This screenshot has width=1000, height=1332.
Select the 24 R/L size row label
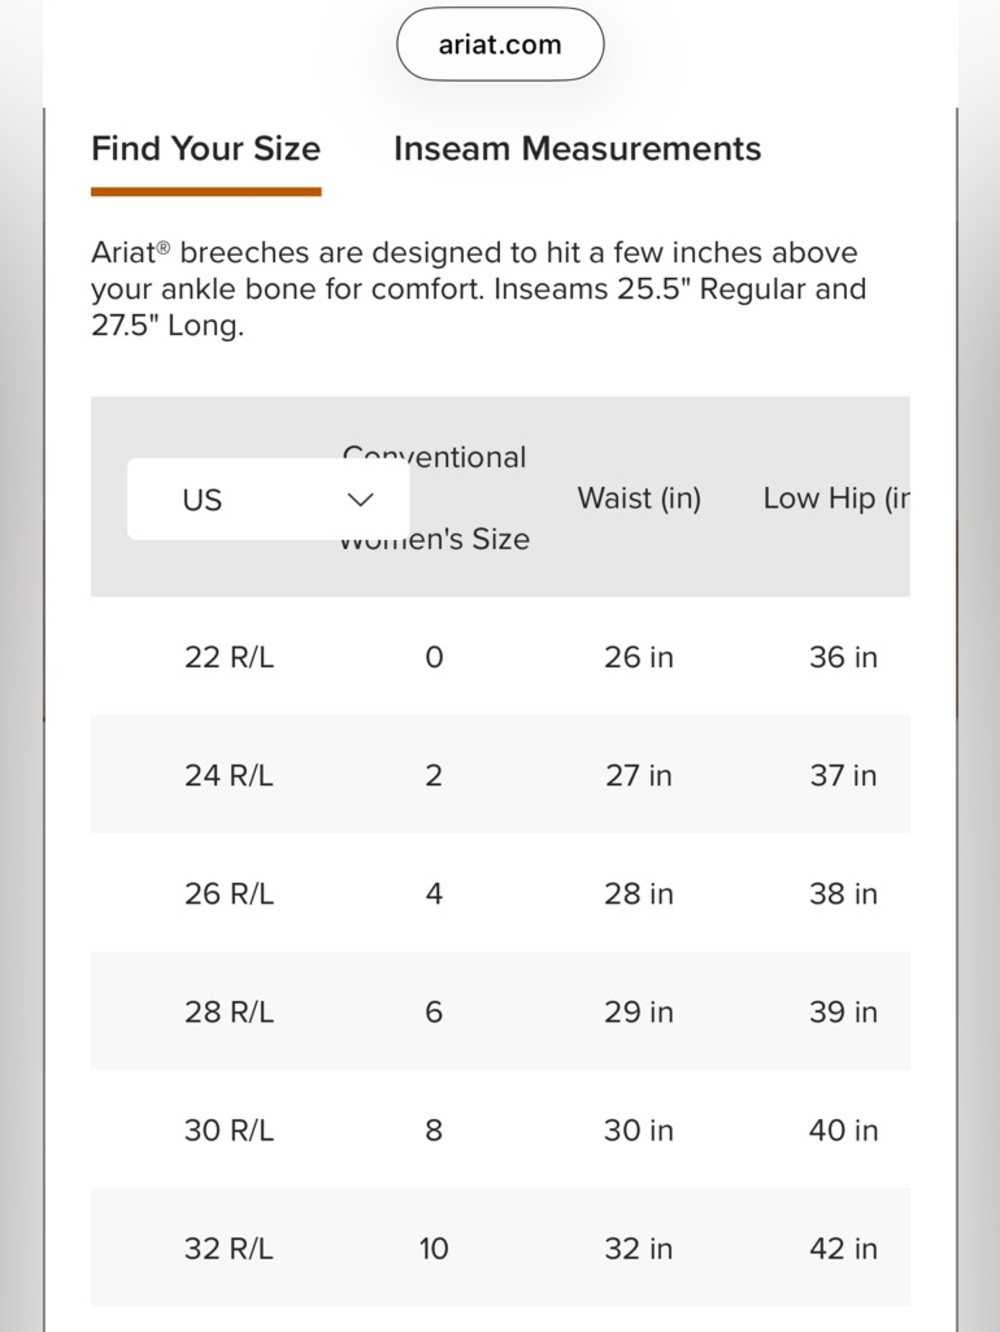click(x=229, y=775)
